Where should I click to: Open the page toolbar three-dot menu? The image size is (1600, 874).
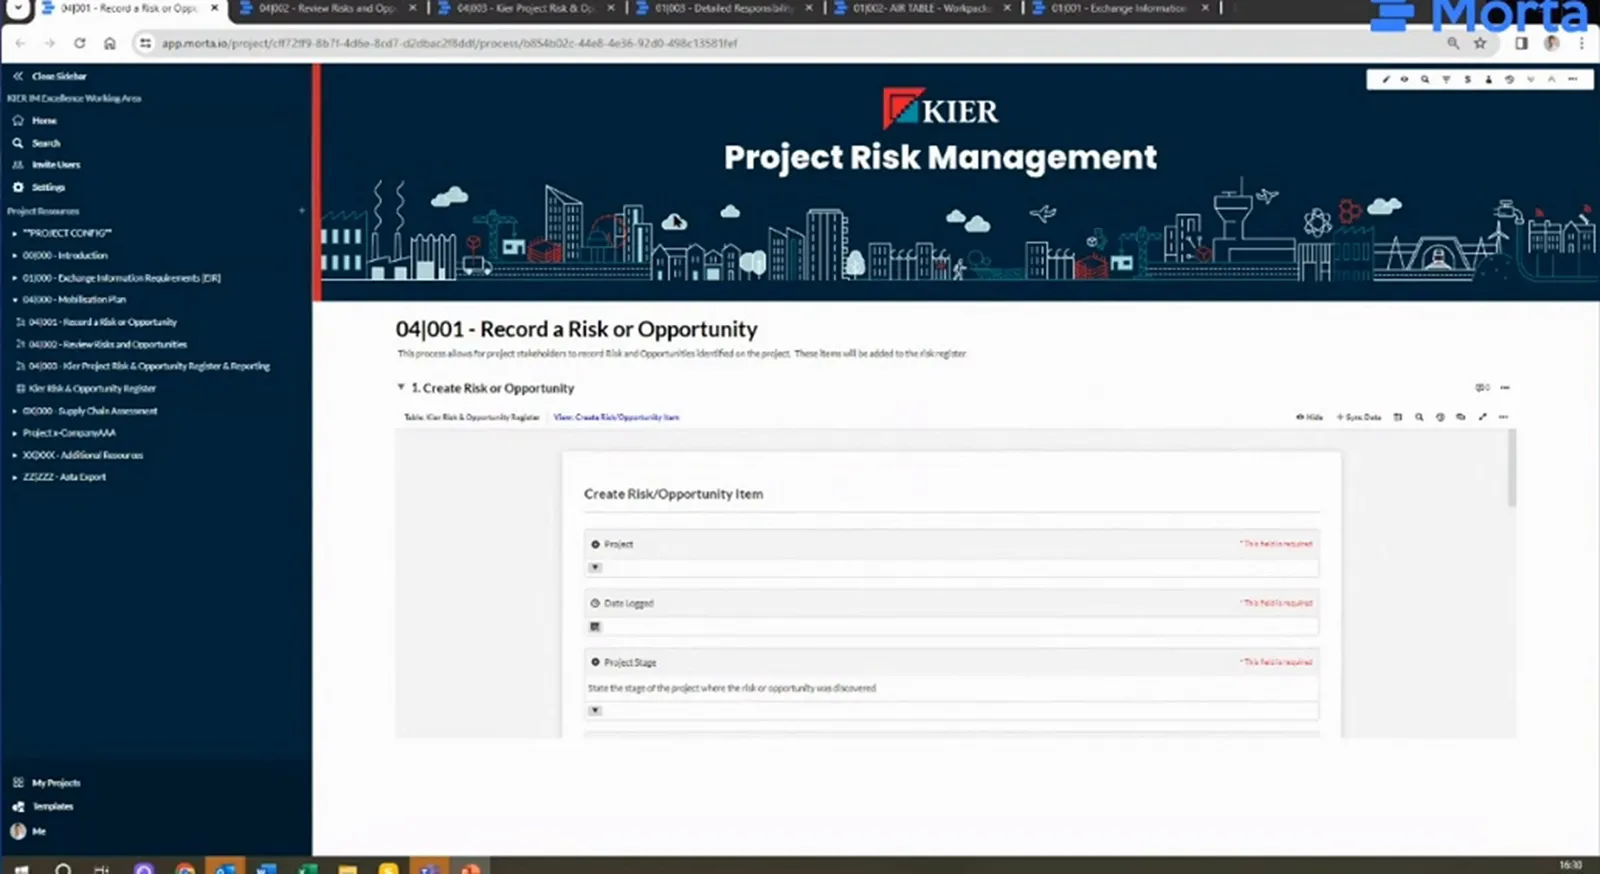coord(1573,79)
